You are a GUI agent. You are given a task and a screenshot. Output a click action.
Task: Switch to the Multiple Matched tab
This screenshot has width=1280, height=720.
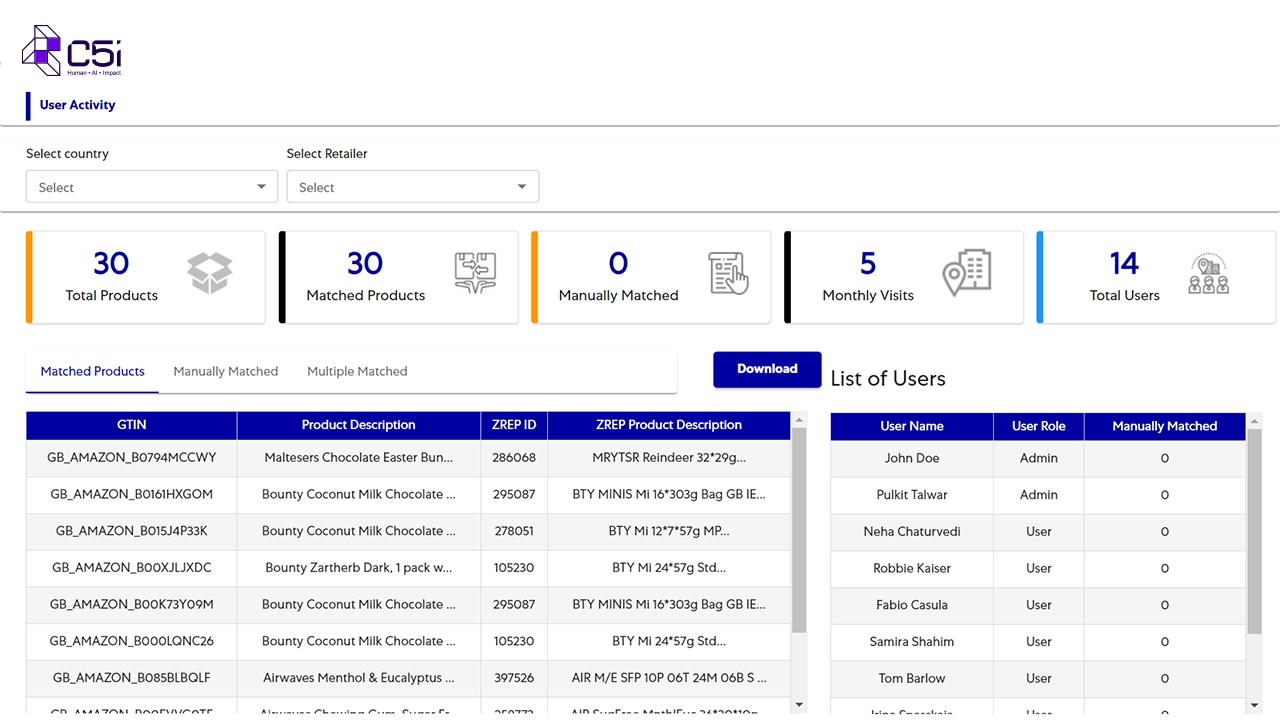(357, 371)
